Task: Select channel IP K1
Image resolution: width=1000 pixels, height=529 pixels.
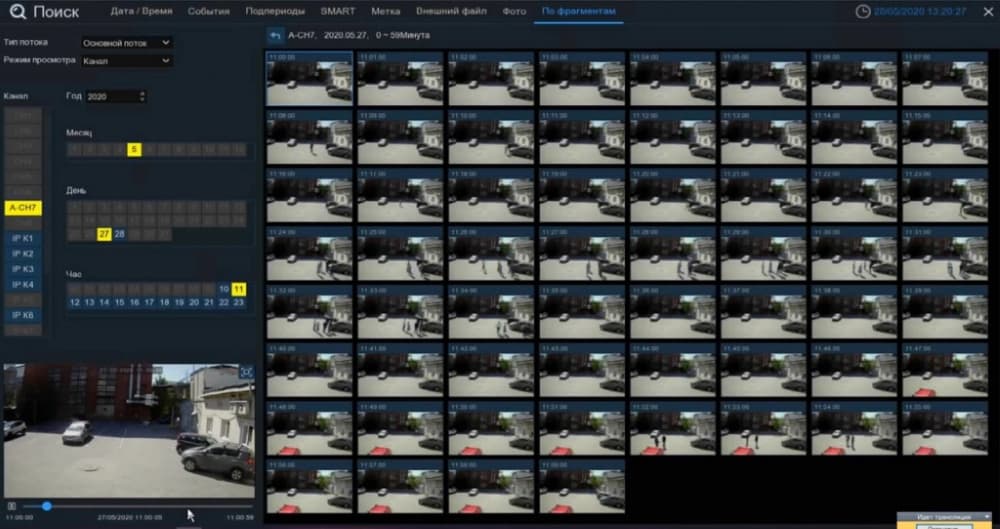Action: coord(24,239)
